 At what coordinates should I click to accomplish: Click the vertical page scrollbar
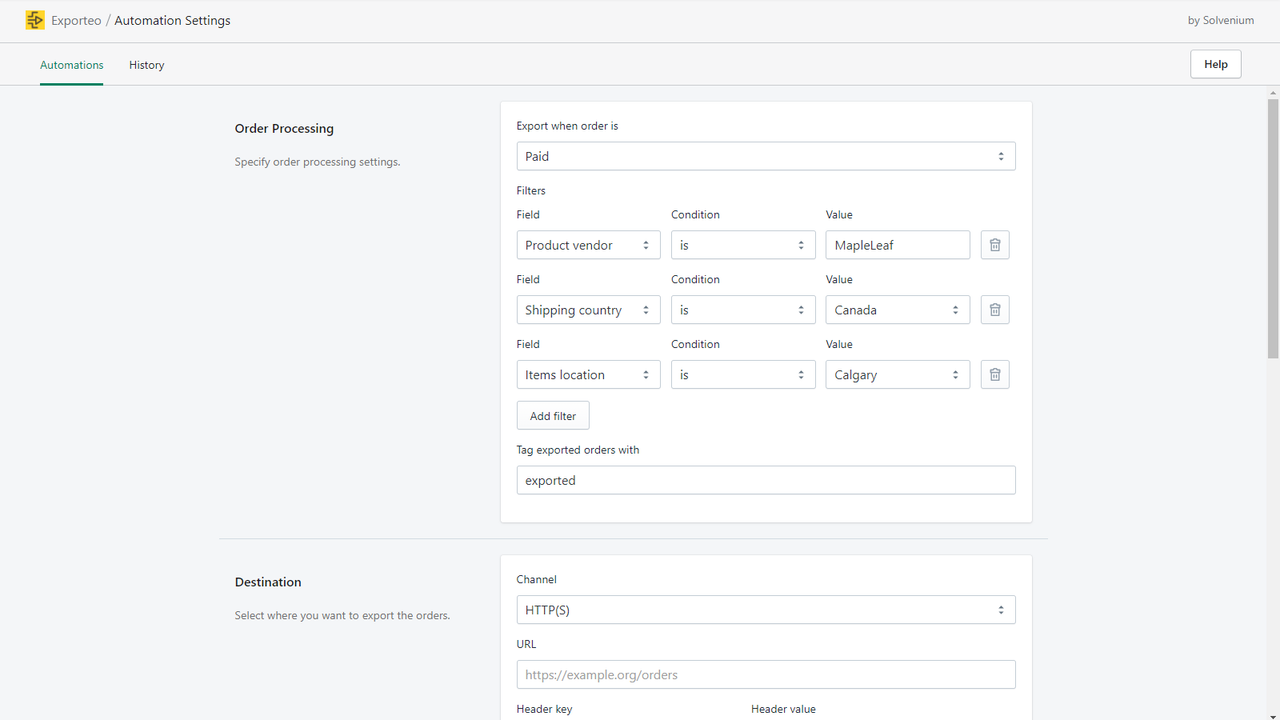point(1273,228)
